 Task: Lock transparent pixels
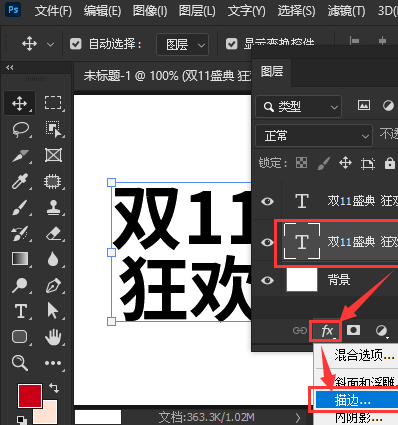click(301, 163)
